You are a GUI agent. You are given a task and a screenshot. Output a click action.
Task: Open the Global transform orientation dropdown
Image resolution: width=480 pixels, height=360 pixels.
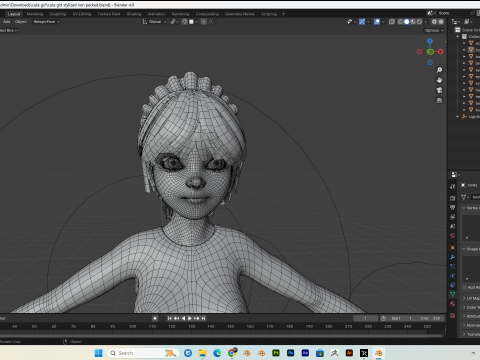pos(154,22)
